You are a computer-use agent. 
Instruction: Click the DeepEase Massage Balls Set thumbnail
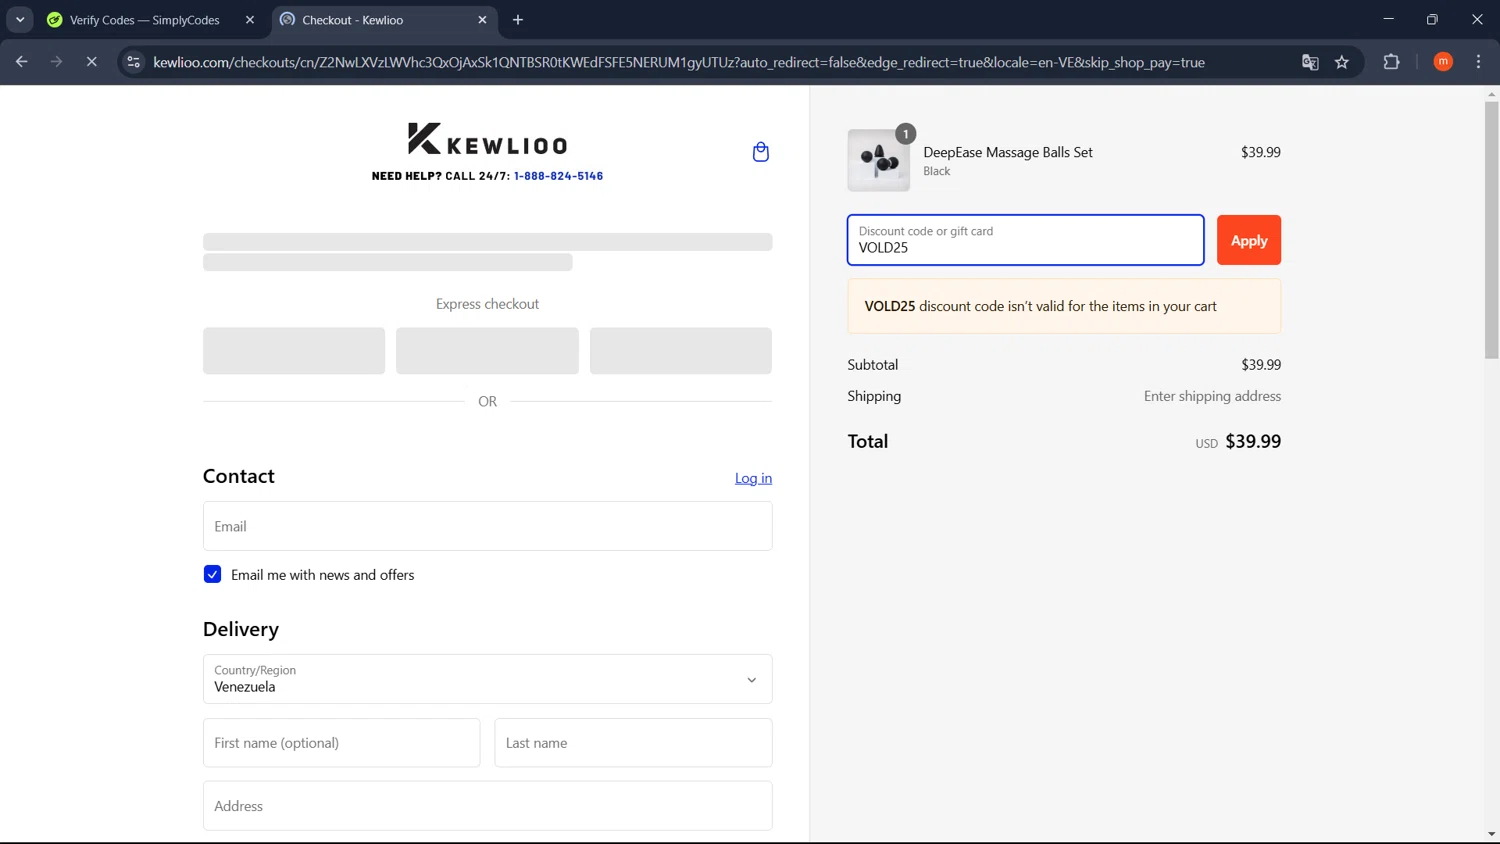click(x=878, y=160)
